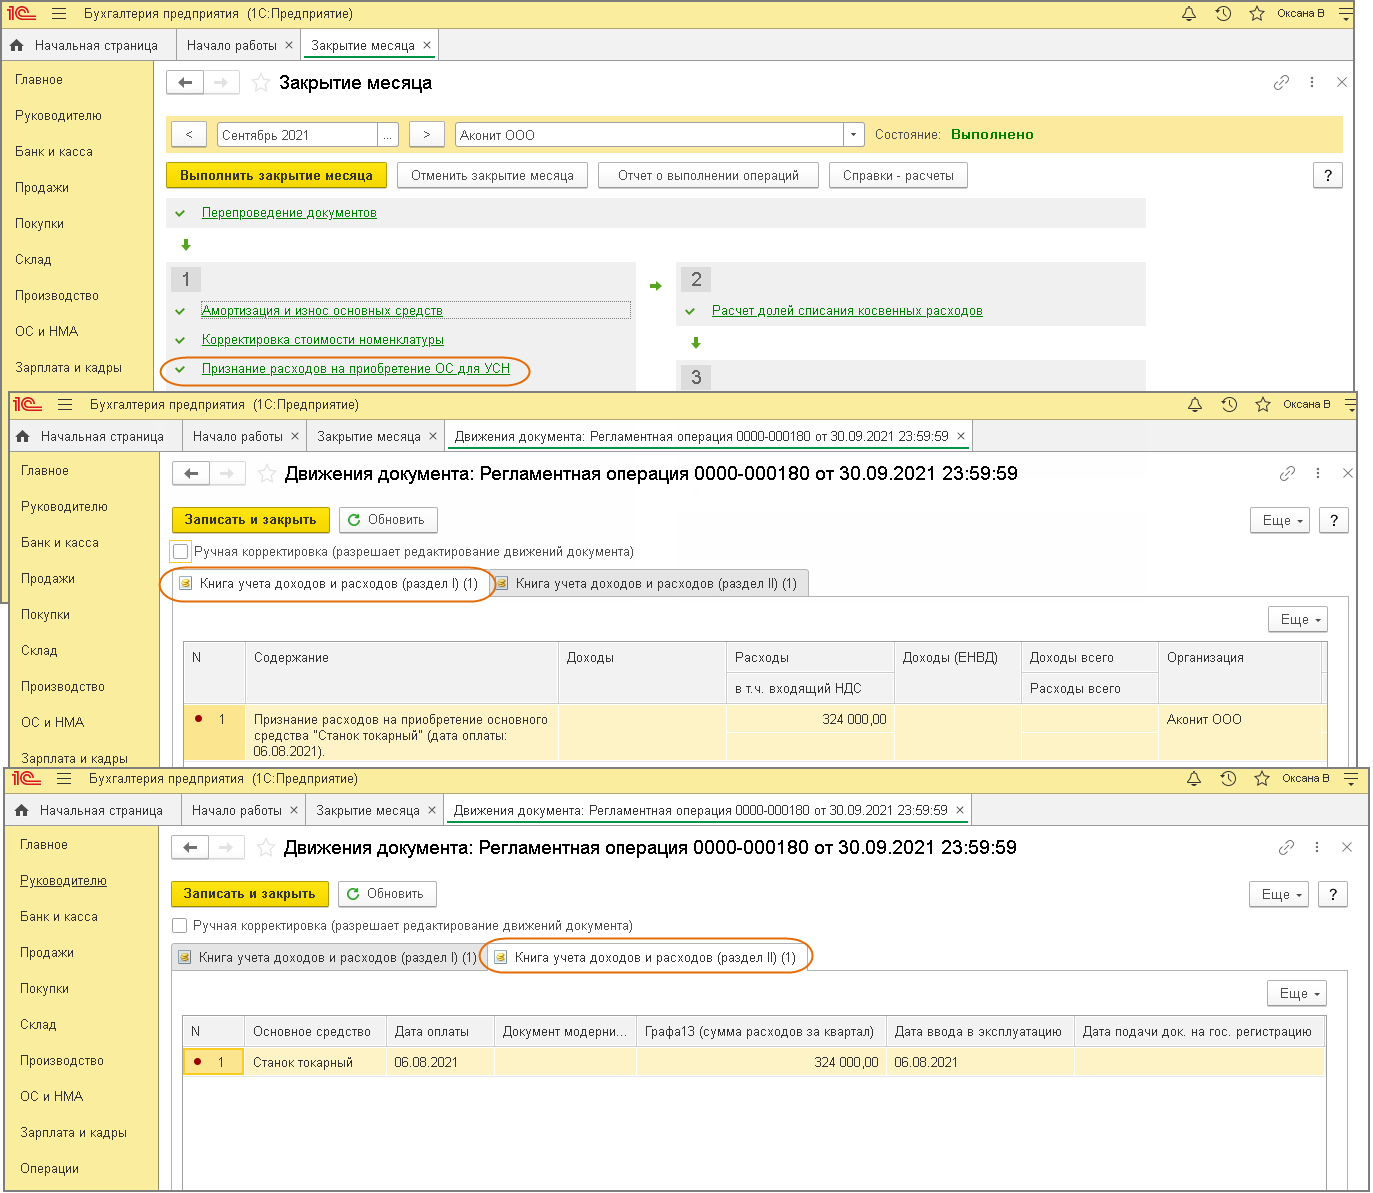1373x1193 pixels.
Task: Expand organization dropdown Аконит ООО
Action: point(853,135)
